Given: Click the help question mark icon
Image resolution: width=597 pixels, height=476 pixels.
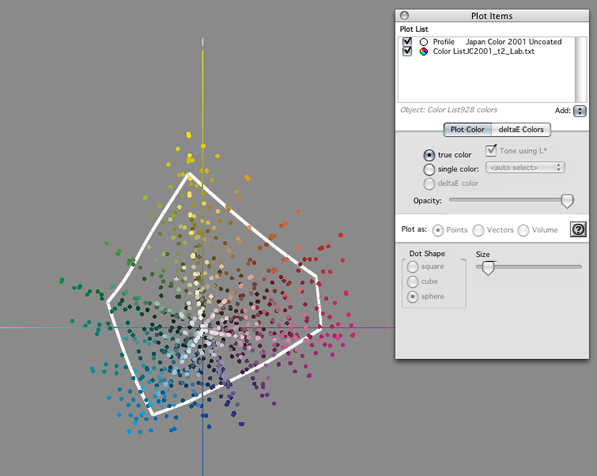Looking at the screenshot, I should (x=578, y=229).
